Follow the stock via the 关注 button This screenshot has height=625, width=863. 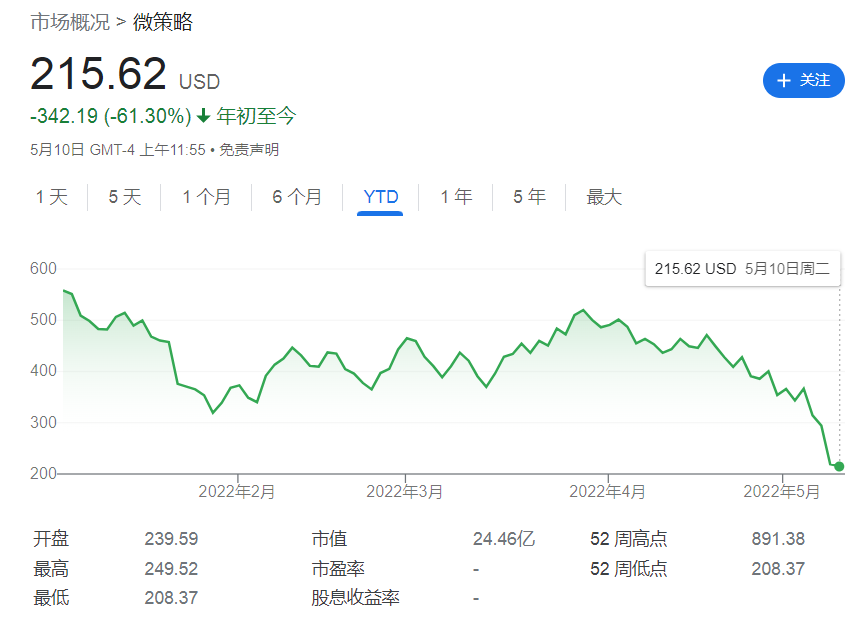pyautogui.click(x=803, y=81)
